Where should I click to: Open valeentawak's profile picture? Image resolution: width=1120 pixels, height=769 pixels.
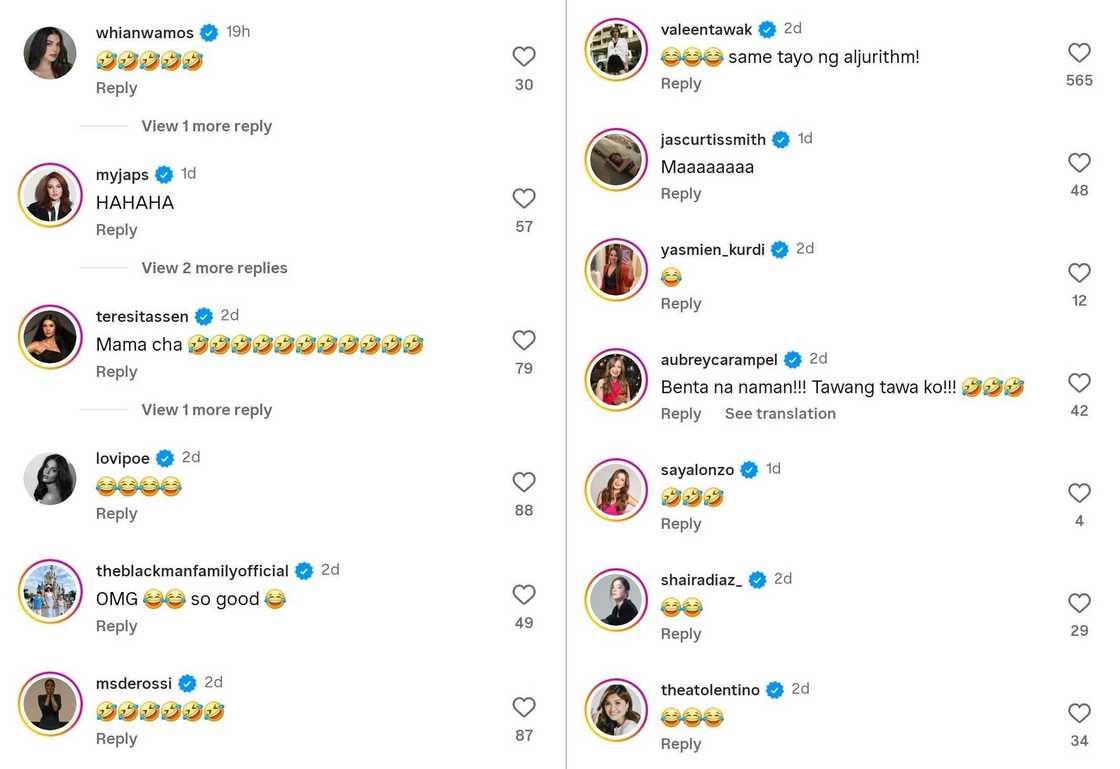(x=616, y=50)
